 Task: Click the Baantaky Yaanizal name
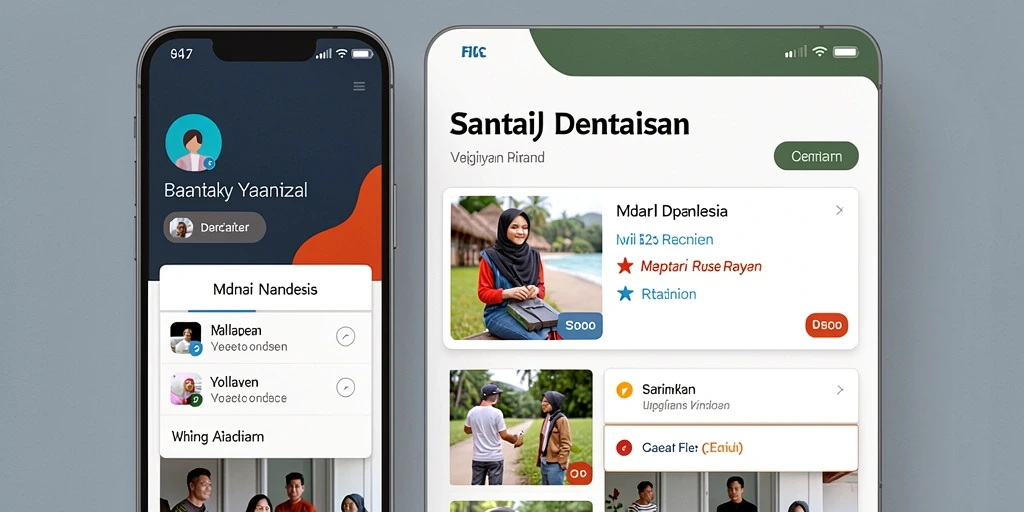tap(236, 191)
